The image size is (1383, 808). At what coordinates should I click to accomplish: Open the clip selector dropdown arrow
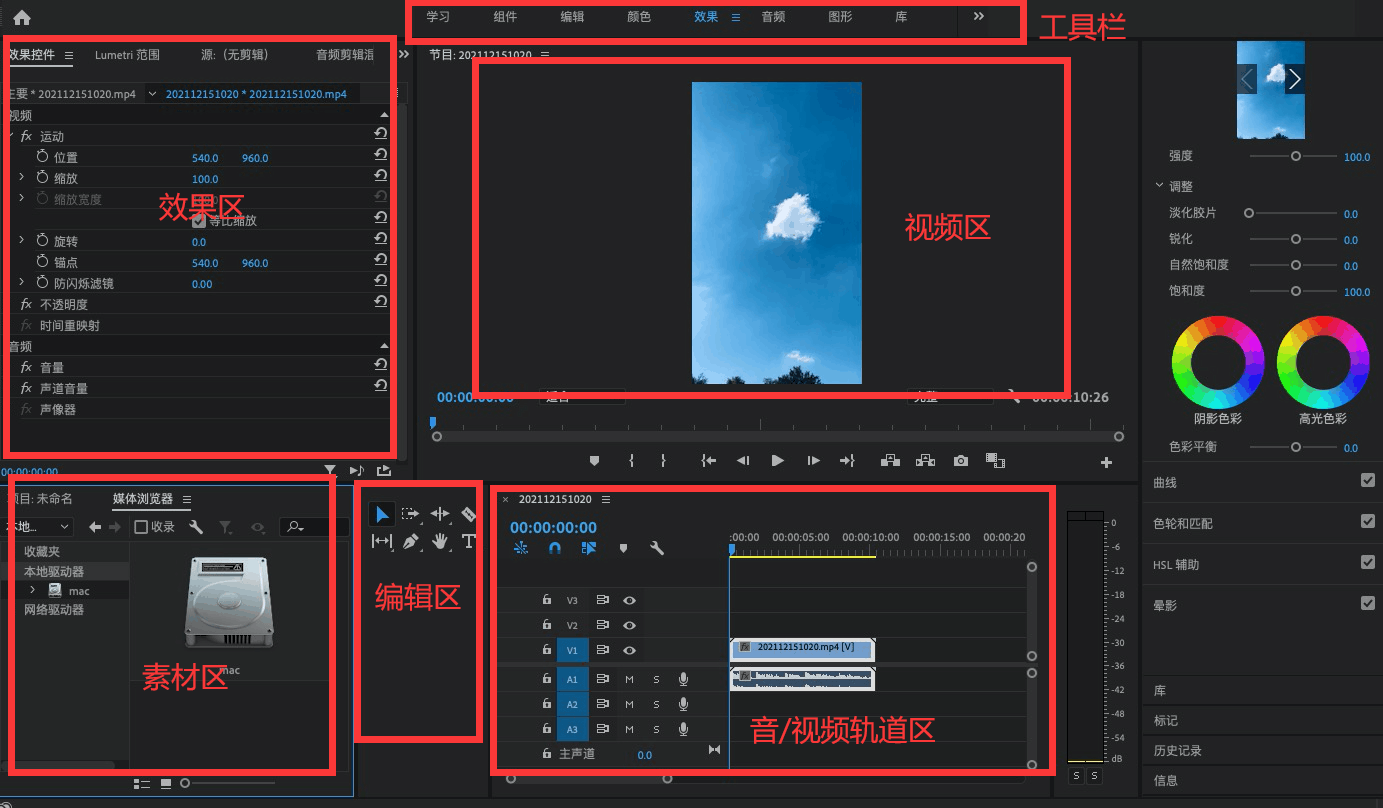[152, 94]
